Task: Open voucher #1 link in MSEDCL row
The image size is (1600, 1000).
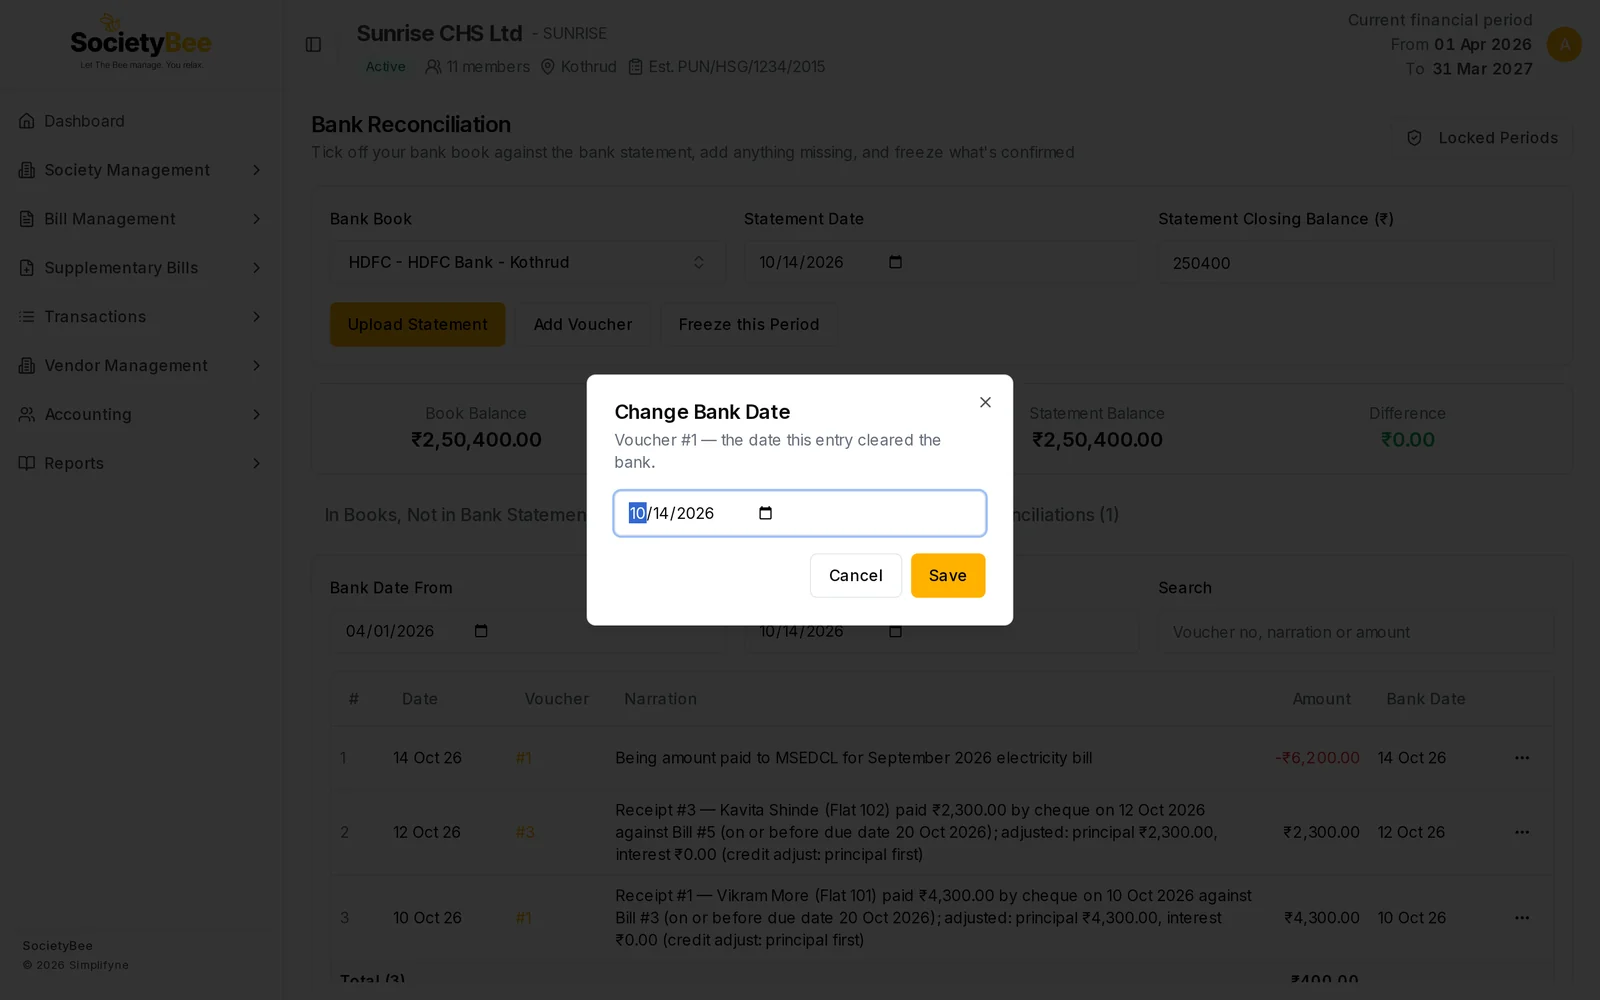Action: click(x=524, y=758)
